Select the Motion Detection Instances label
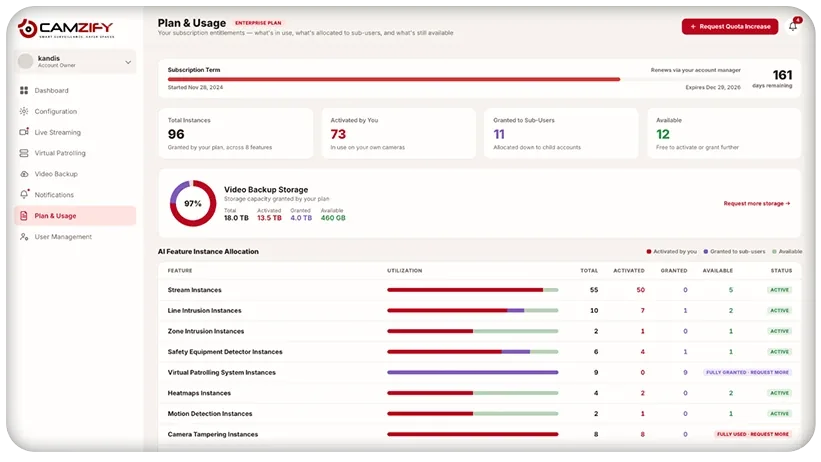This screenshot has height=462, width=821. click(x=210, y=414)
